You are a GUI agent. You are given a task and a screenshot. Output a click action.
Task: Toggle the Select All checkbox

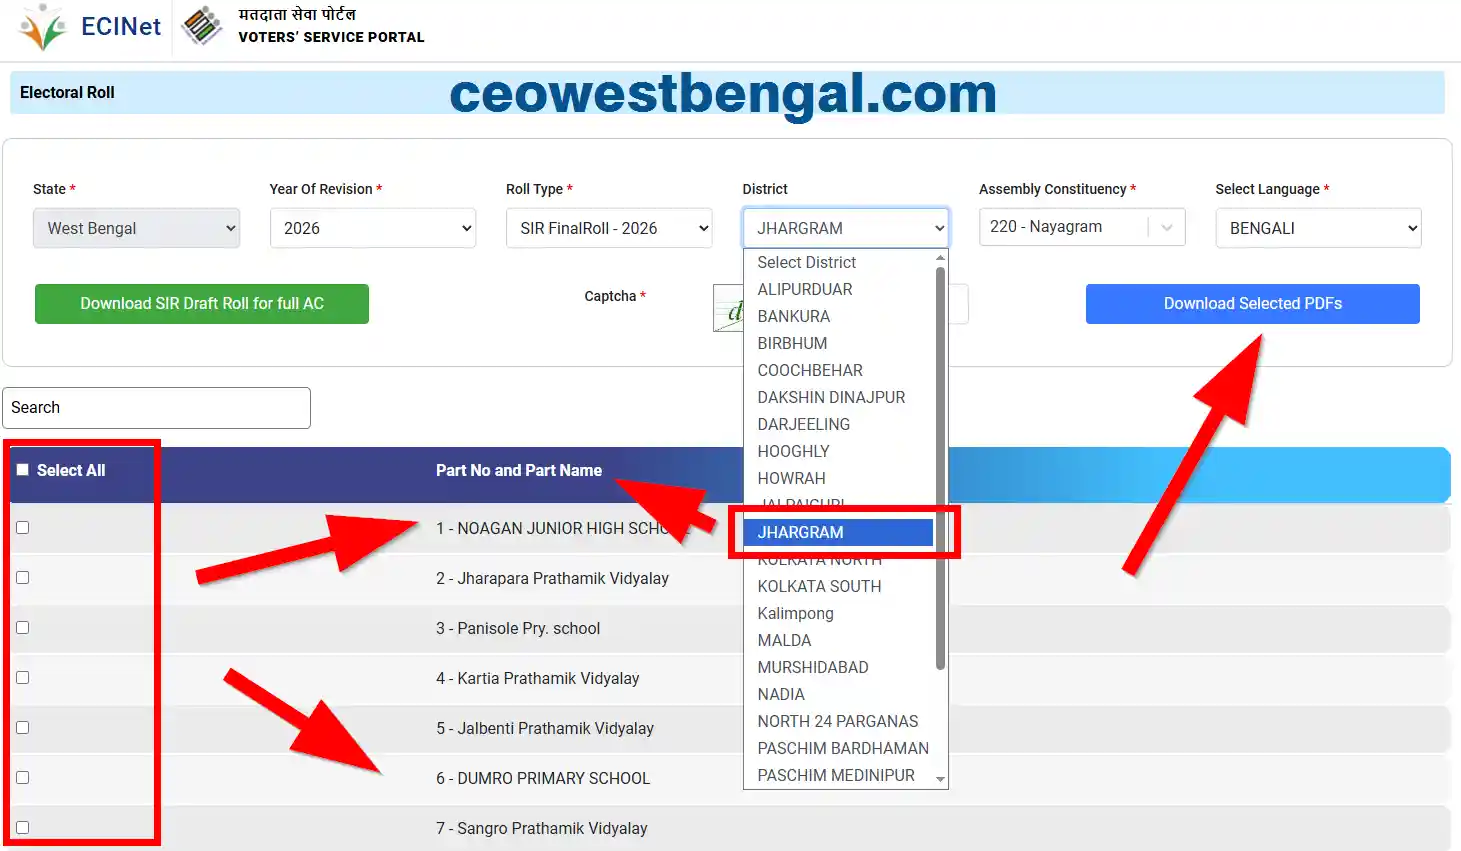tap(22, 468)
